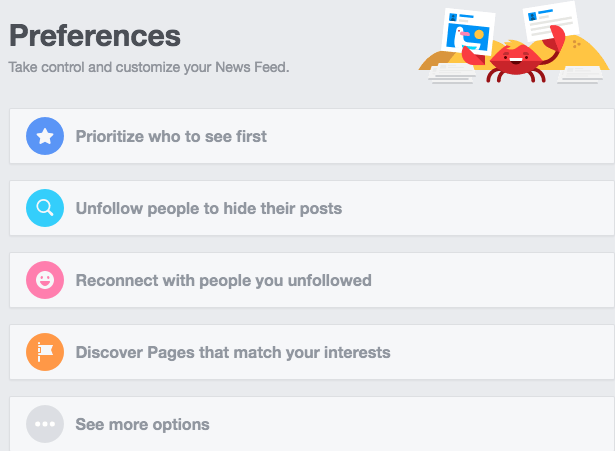Viewport: 615px width, 451px height.
Task: Click the "Take control and customize" subtitle text
Action: (x=148, y=68)
